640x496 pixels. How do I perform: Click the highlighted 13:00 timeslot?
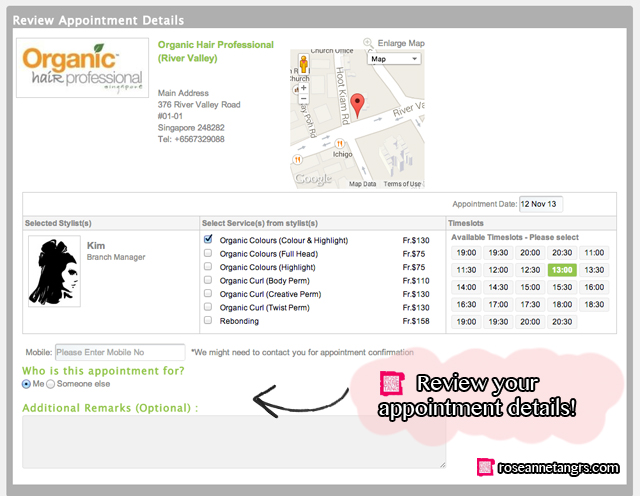tap(562, 270)
